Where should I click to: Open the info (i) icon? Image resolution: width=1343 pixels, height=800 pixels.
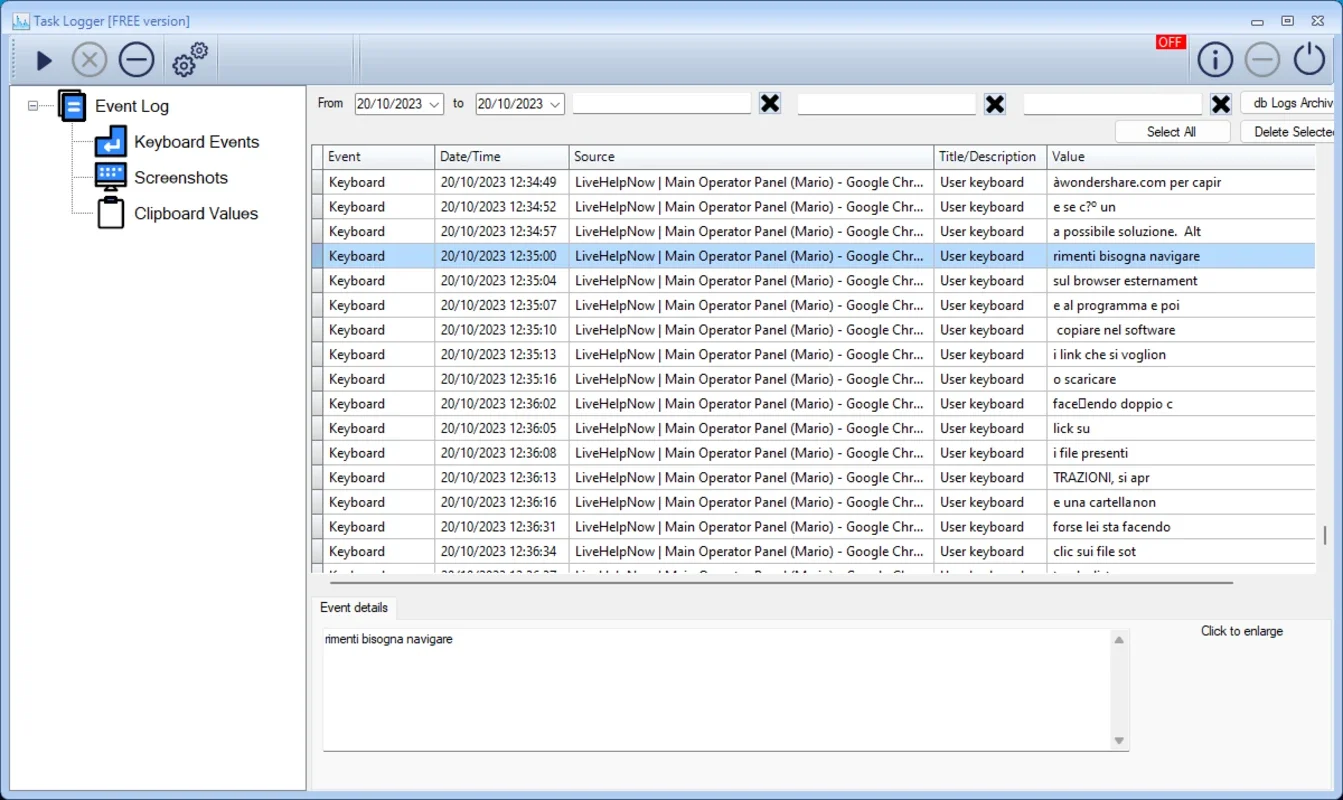pos(1215,60)
